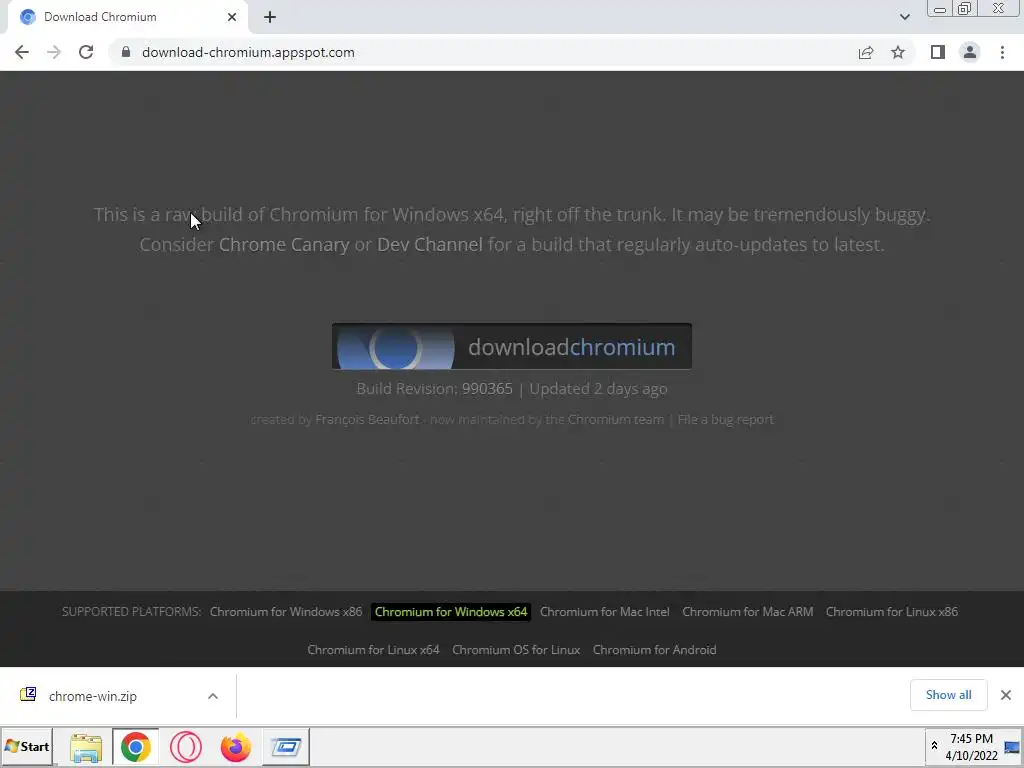This screenshot has width=1024, height=768.
Task: Close the downloads bar
Action: click(1006, 695)
